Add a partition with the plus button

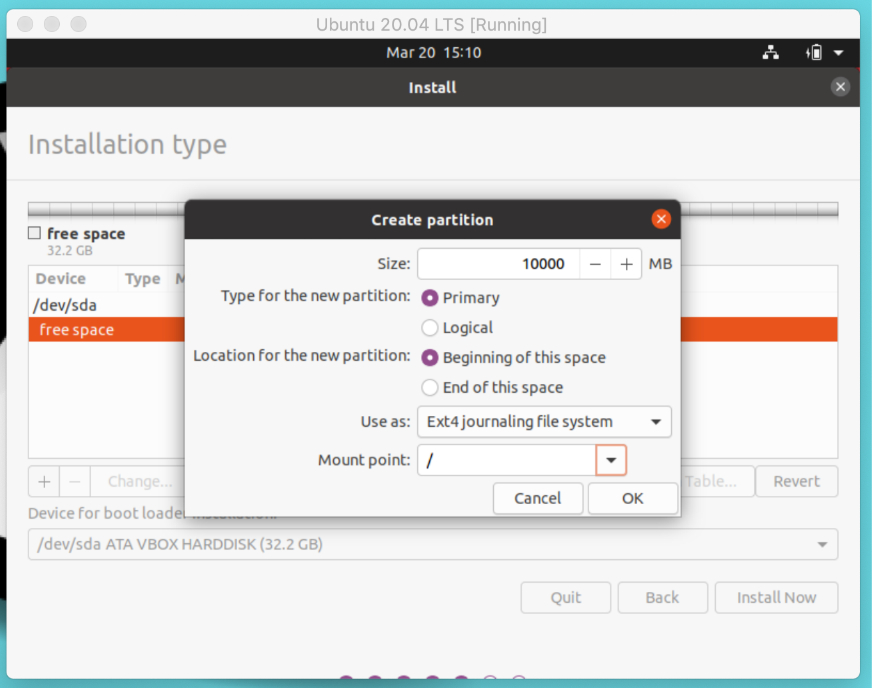(44, 481)
